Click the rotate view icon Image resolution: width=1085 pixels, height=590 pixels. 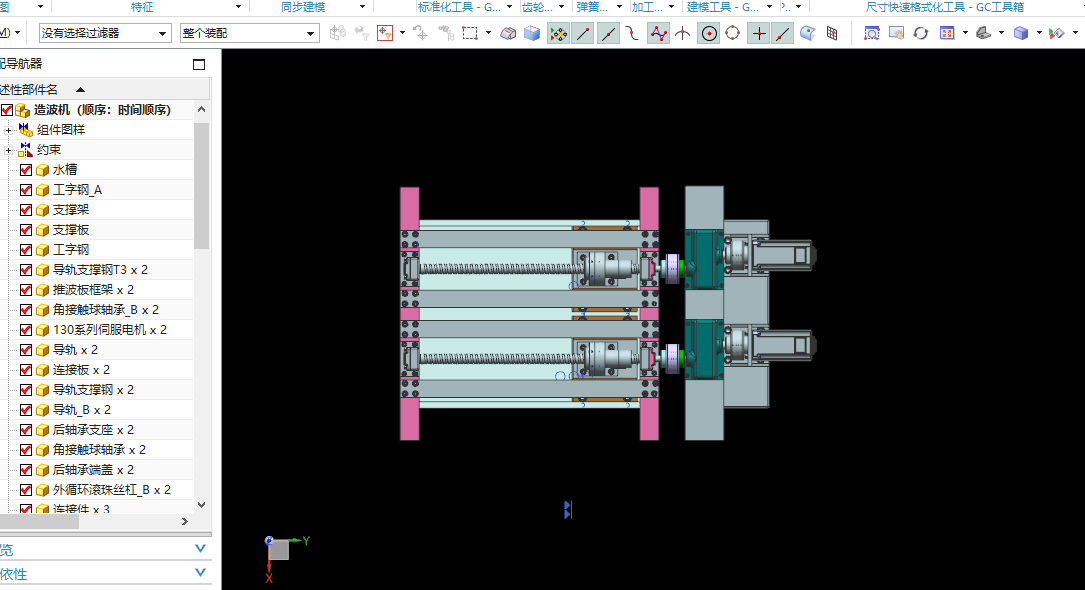point(920,33)
